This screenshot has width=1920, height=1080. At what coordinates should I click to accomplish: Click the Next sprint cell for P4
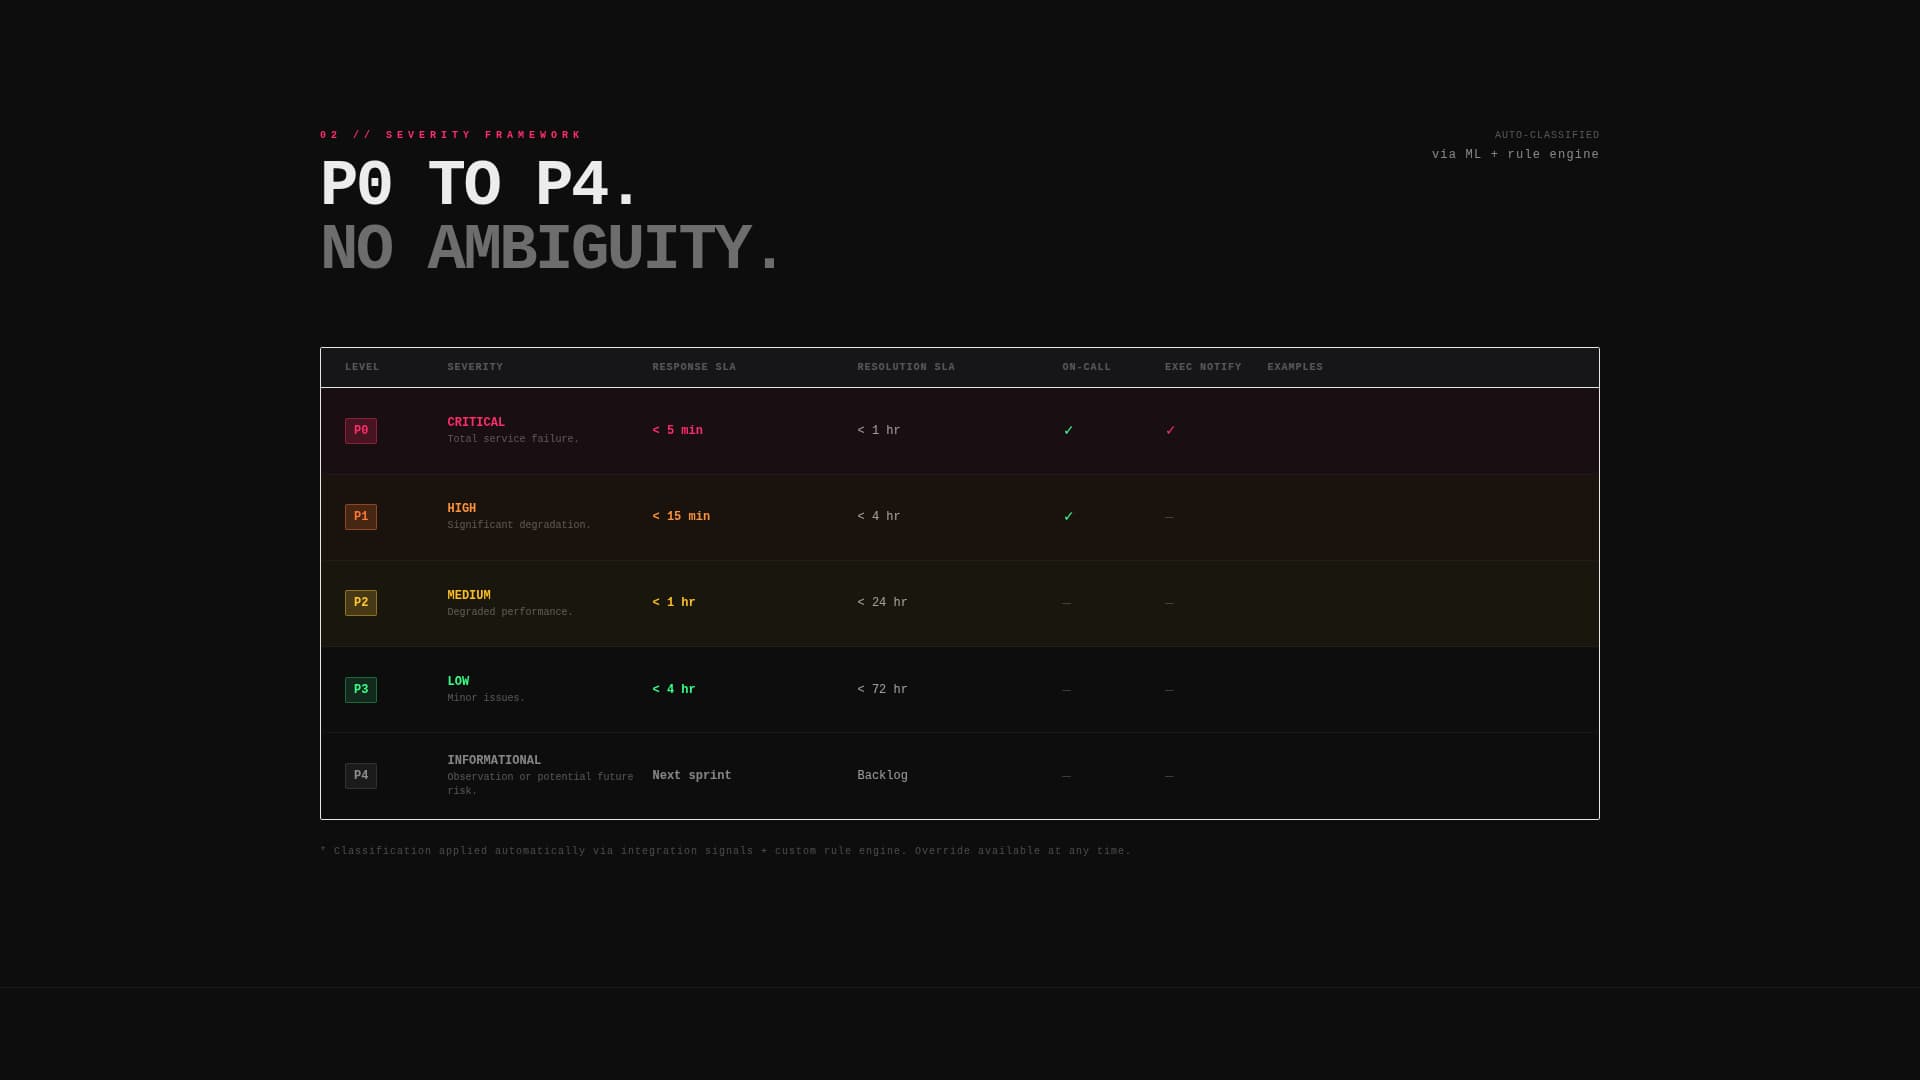click(x=691, y=775)
